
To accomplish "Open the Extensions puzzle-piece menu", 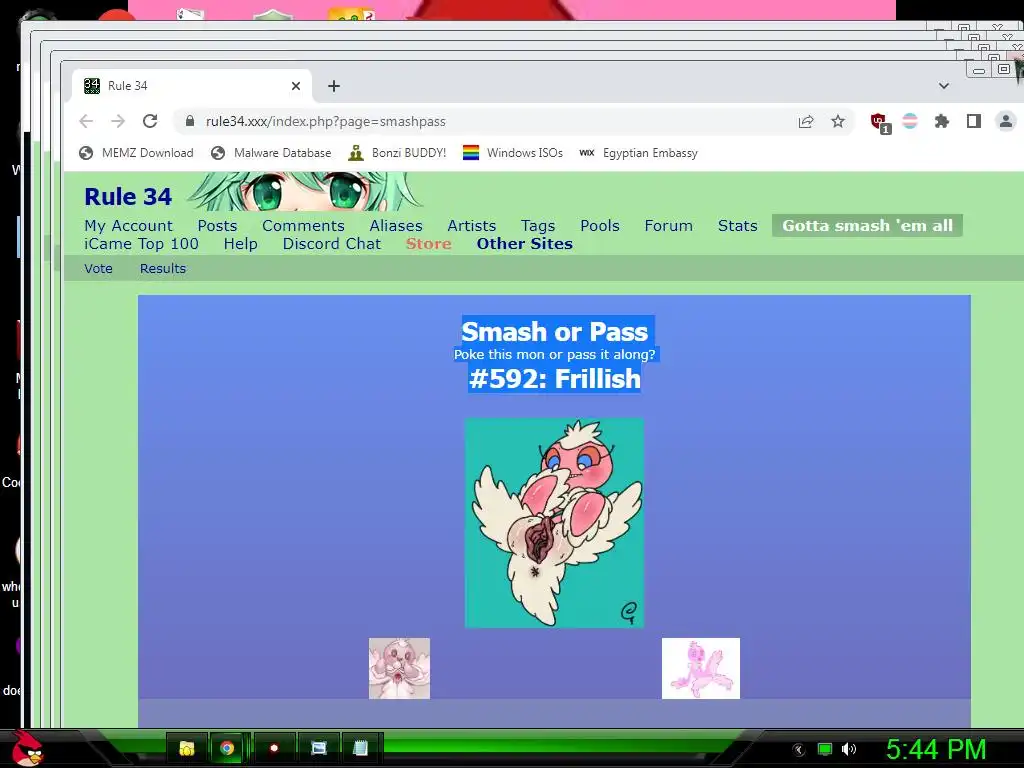I will [x=942, y=121].
